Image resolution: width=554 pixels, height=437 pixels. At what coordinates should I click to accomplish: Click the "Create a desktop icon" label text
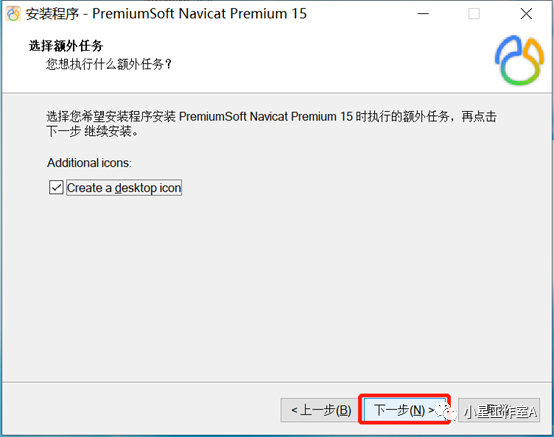coord(124,188)
